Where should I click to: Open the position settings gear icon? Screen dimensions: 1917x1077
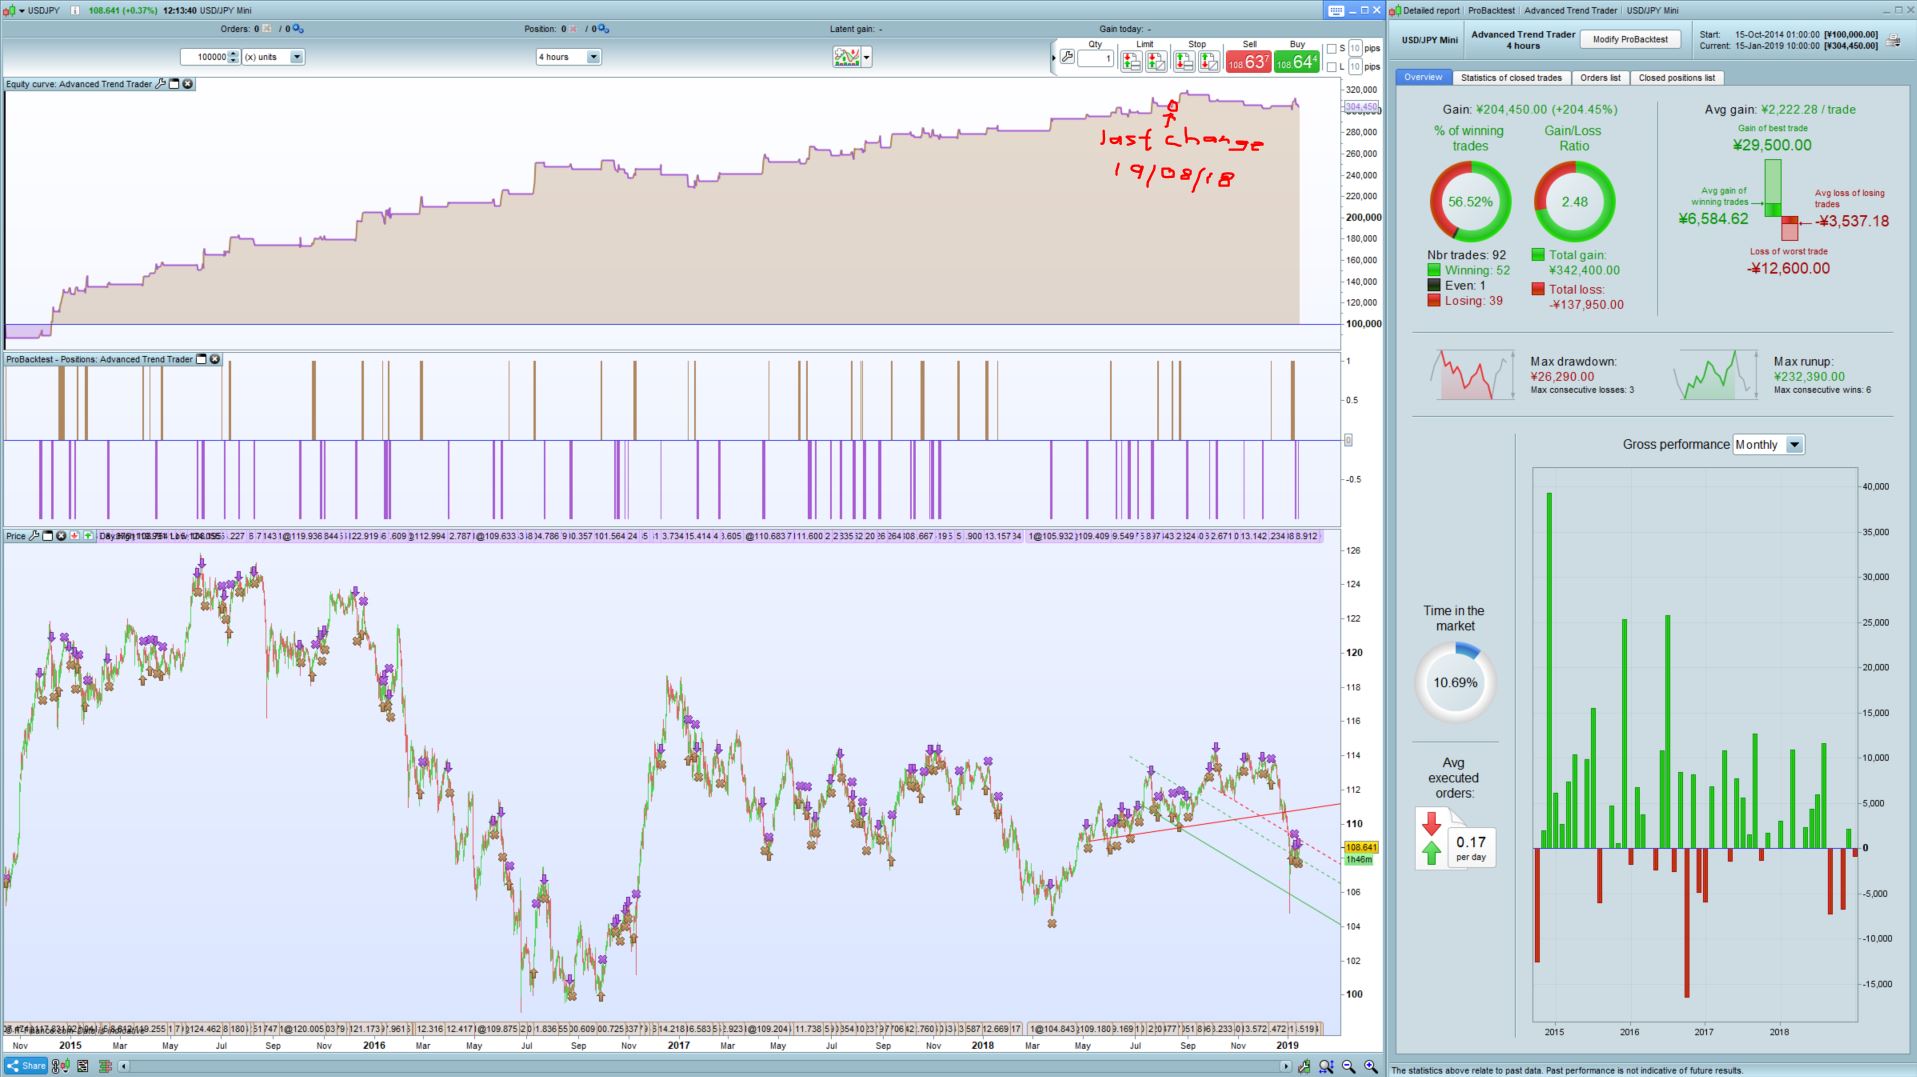point(605,29)
